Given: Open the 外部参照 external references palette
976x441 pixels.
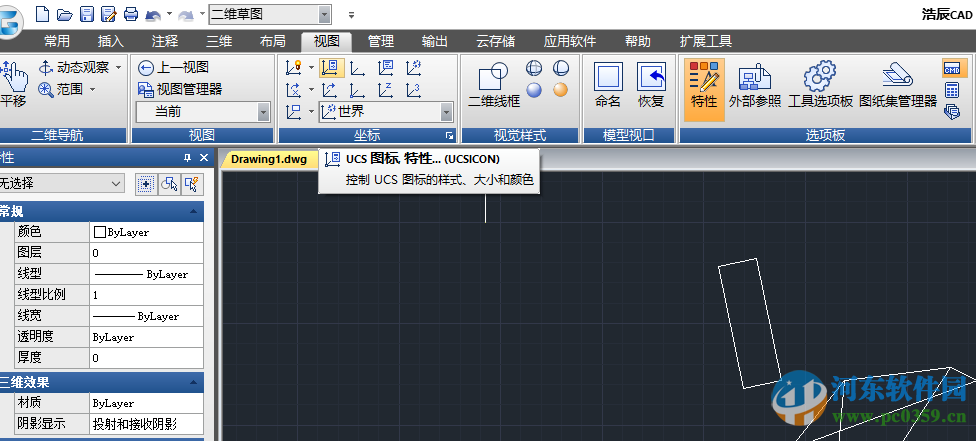Looking at the screenshot, I should 755,85.
